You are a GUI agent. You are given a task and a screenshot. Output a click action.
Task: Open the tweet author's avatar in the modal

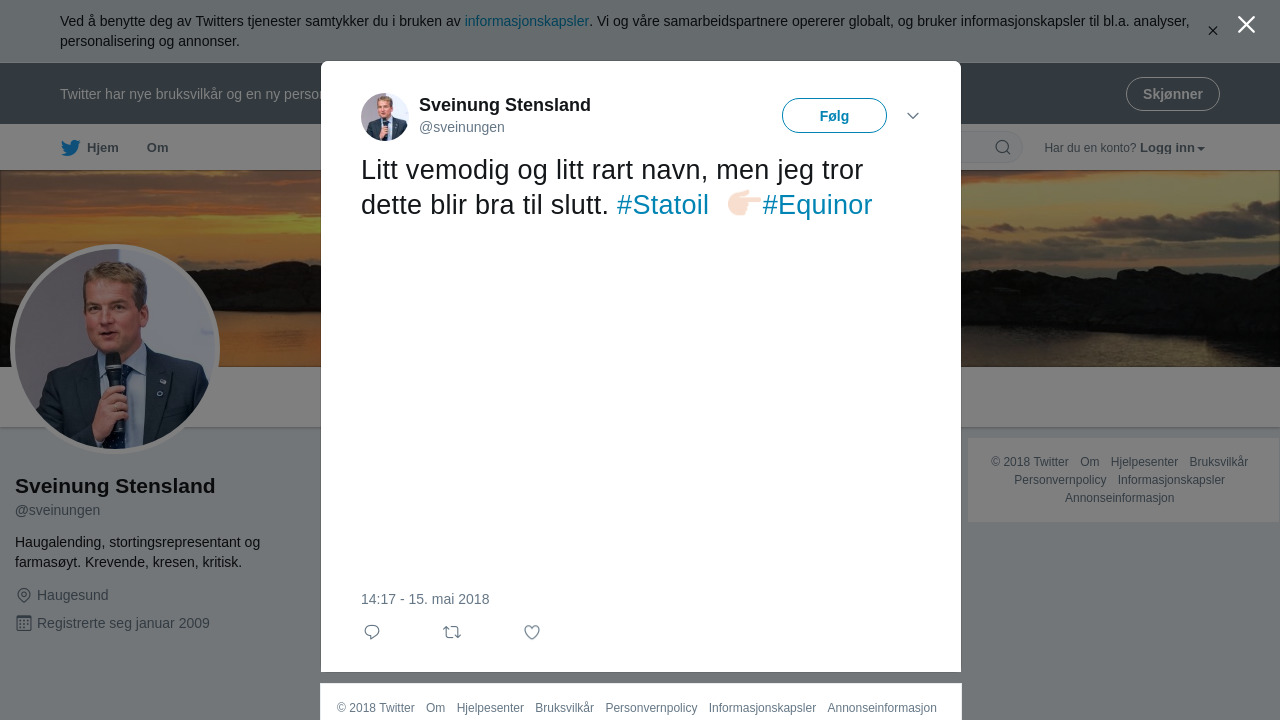coord(385,117)
